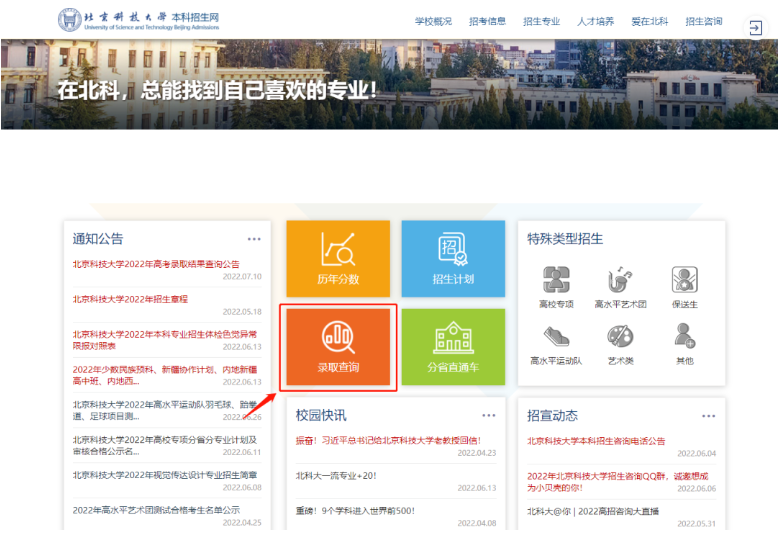Expand more items in 通知公告 panel
Image resolution: width=778 pixels, height=542 pixels.
[x=254, y=239]
